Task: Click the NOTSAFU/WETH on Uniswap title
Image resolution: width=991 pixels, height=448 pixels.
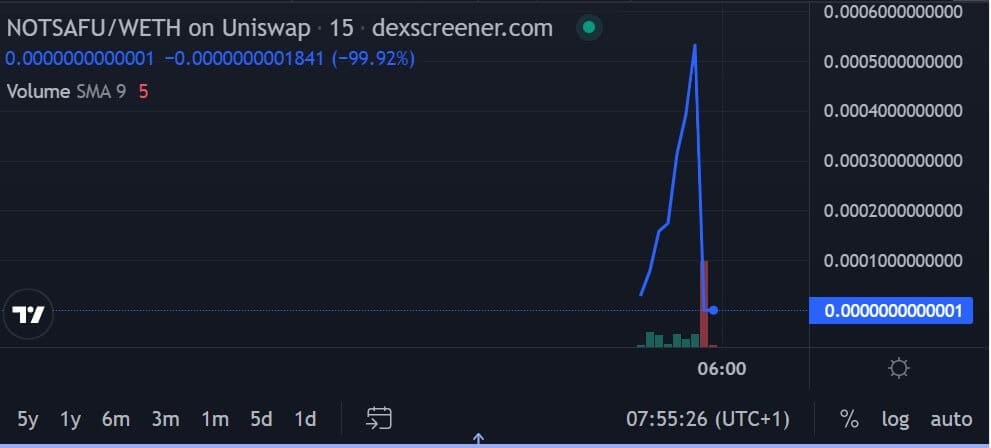Action: point(159,28)
